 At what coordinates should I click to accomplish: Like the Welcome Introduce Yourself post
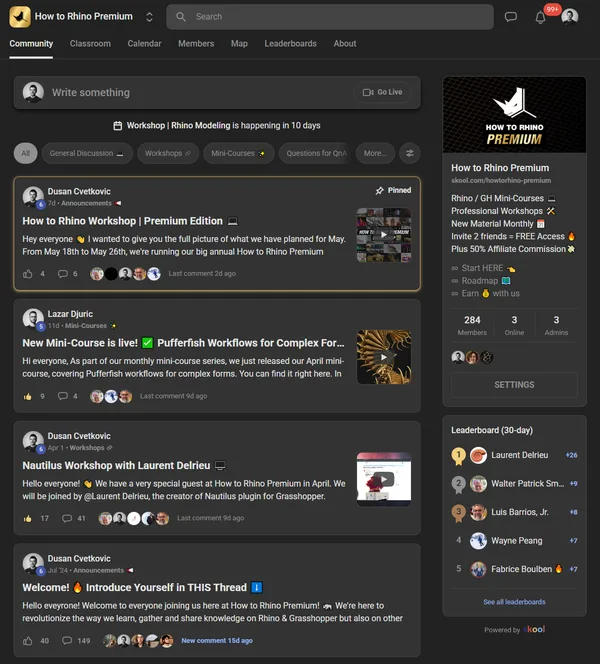(x=28, y=641)
